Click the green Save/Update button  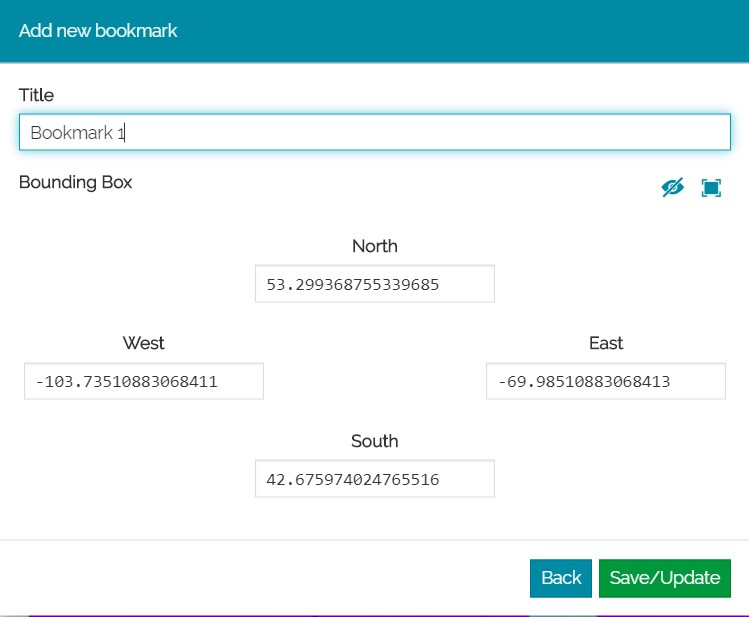(x=664, y=578)
